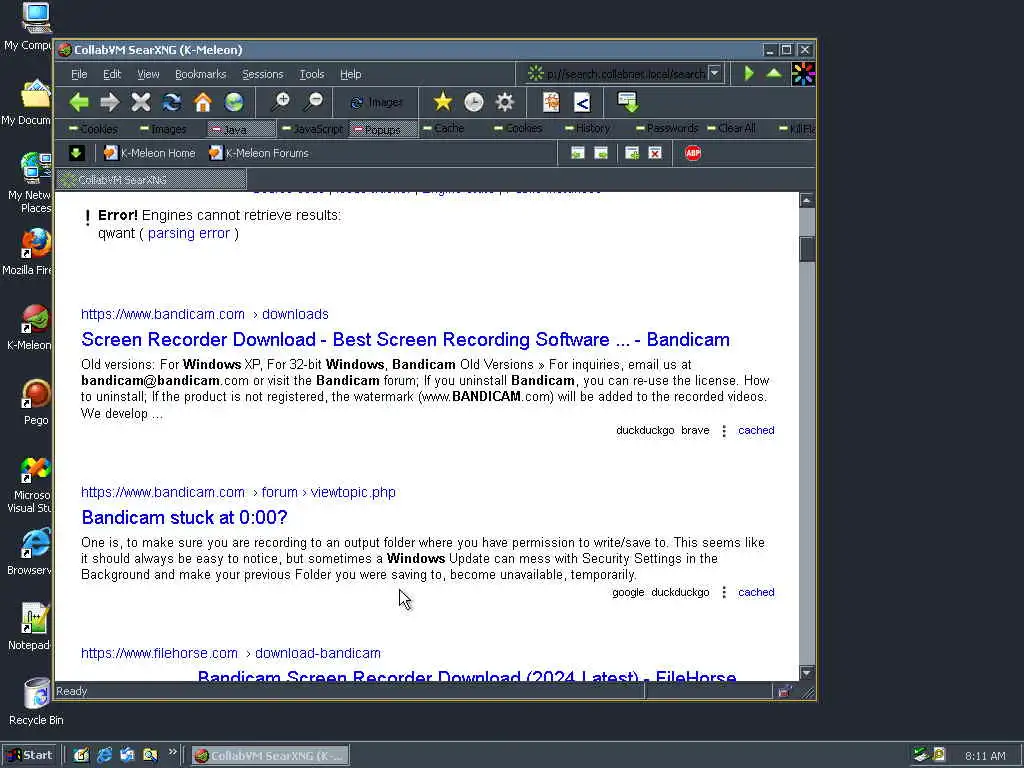
Task: Click the green down arrow bookmark icon
Action: point(76,153)
